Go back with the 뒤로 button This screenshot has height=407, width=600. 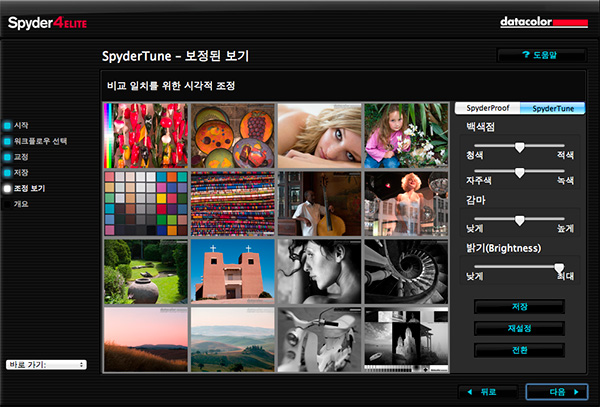click(489, 391)
